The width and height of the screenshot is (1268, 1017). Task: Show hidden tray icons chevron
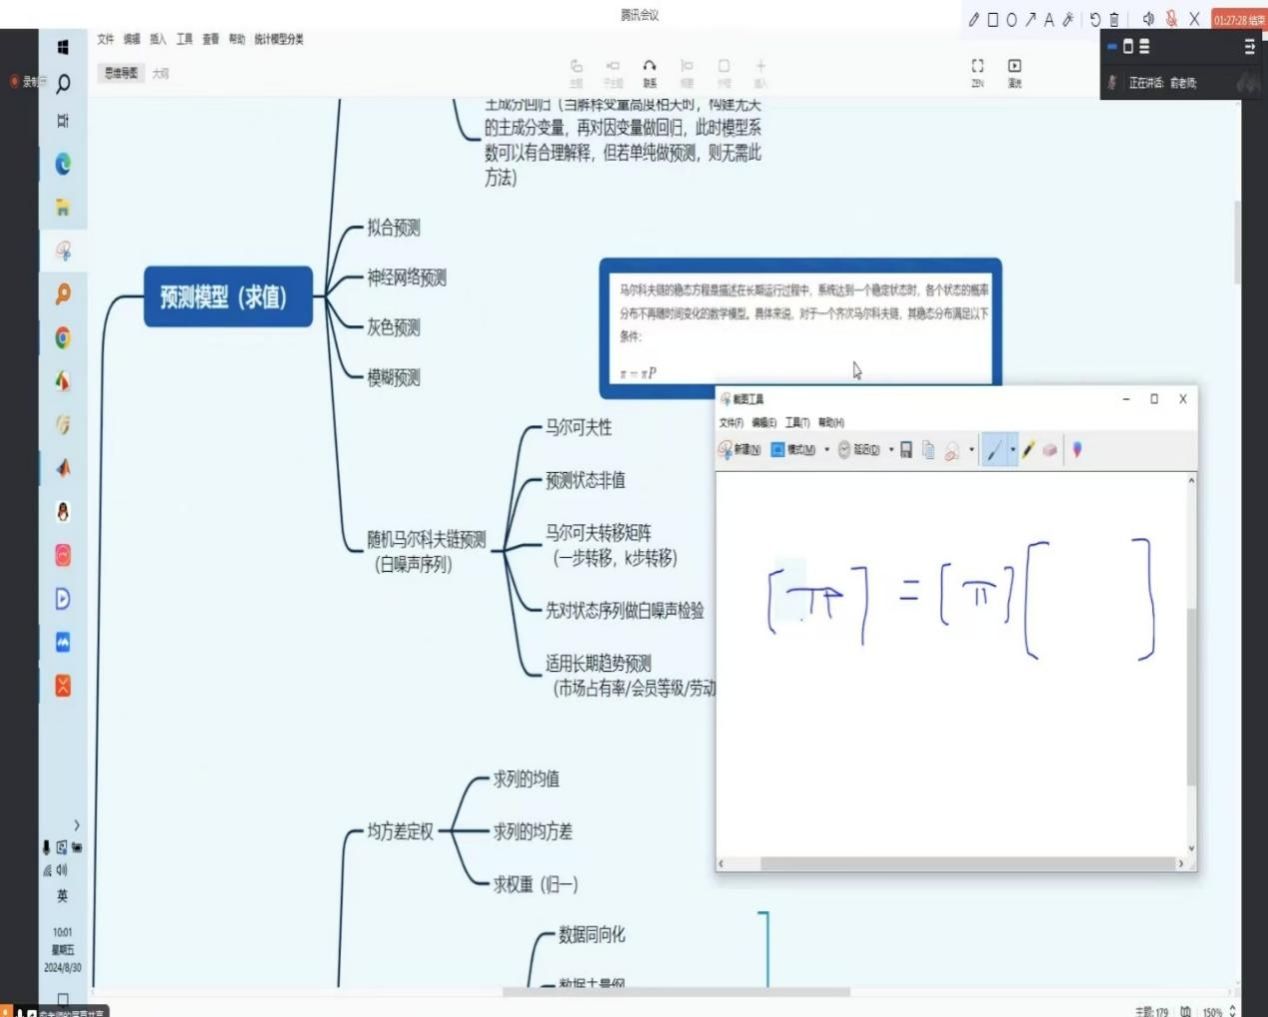pyautogui.click(x=77, y=825)
